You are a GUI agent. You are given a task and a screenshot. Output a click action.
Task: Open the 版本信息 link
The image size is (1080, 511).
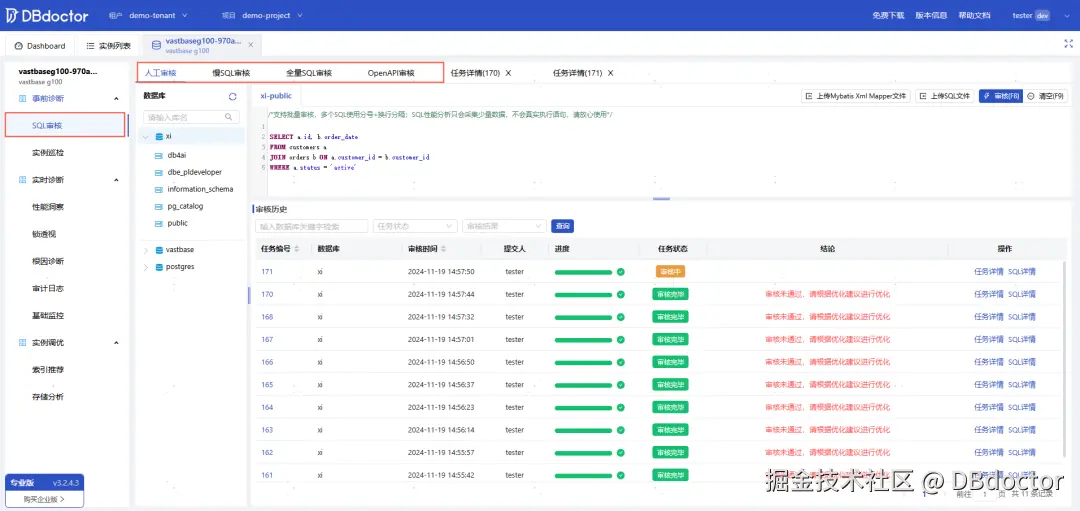point(931,15)
